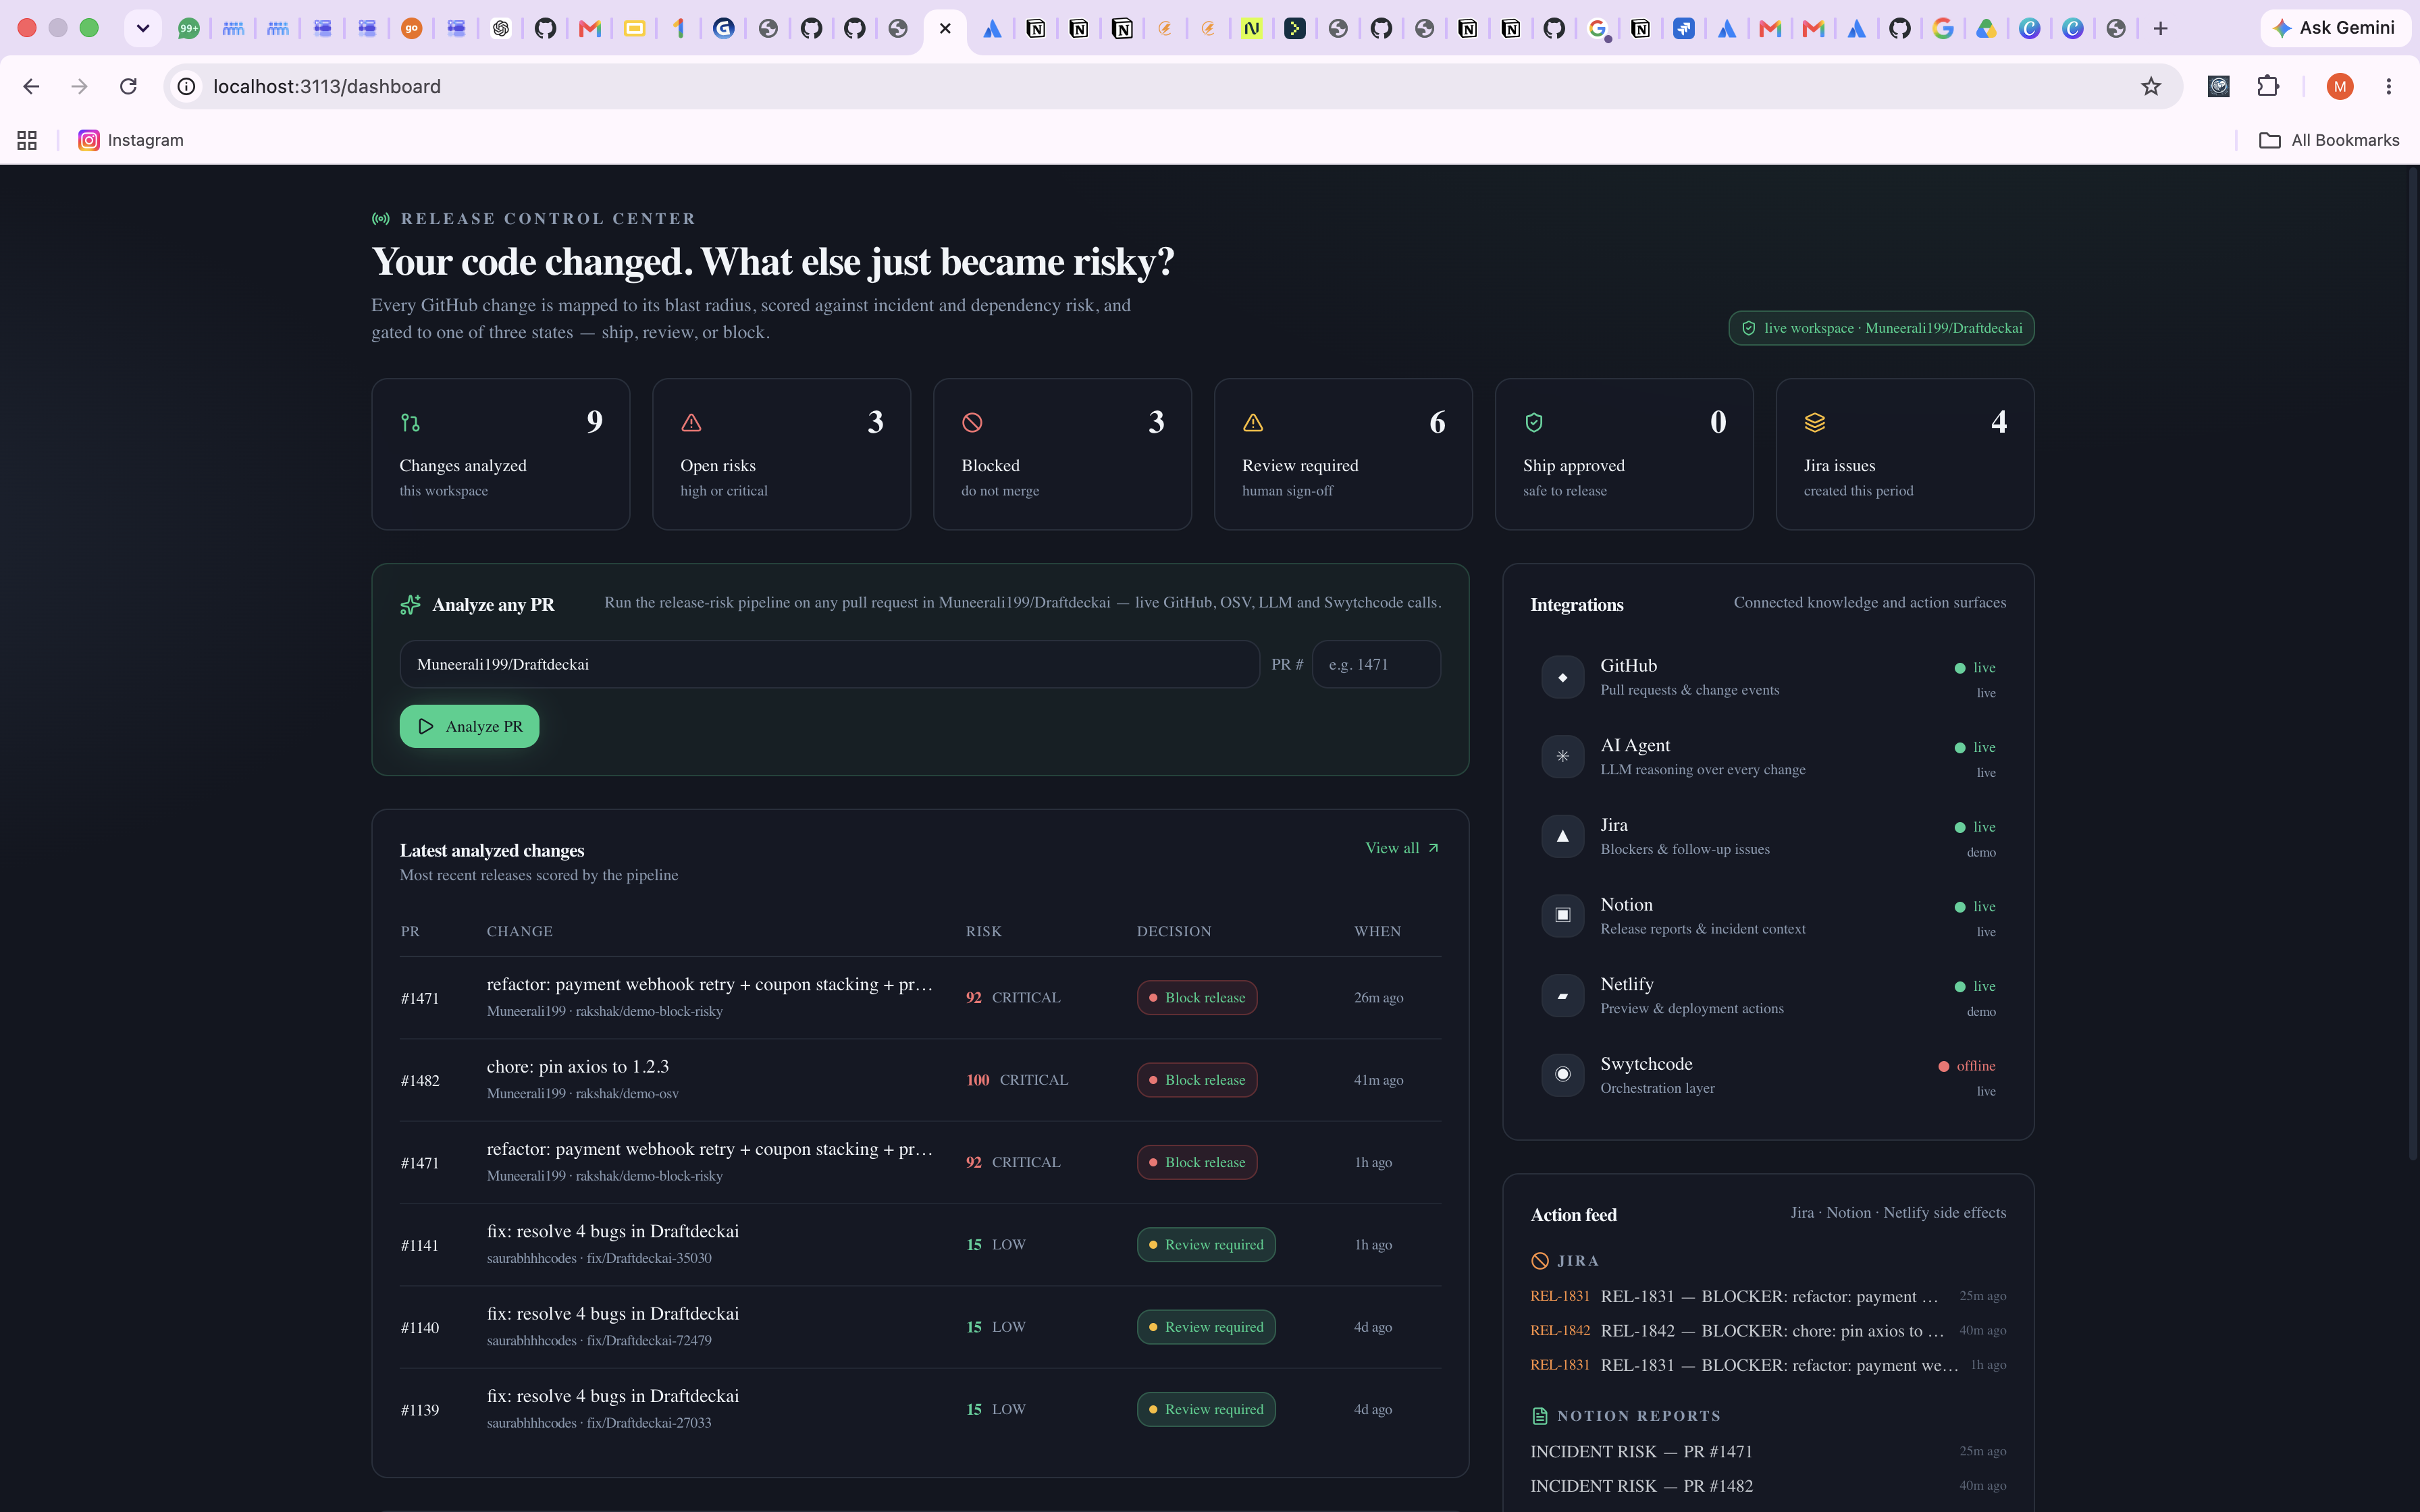This screenshot has height=1512, width=2420.
Task: Click the pull-request icon on Changes analyzed
Action: (x=410, y=423)
